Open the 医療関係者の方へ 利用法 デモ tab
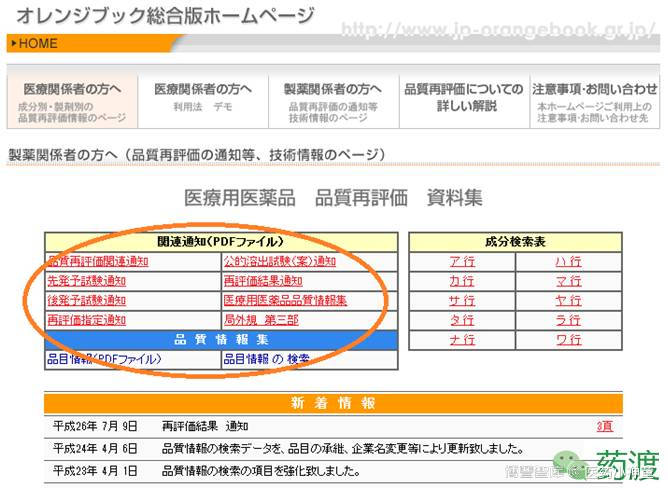Image resolution: width=668 pixels, height=493 pixels. pyautogui.click(x=203, y=101)
